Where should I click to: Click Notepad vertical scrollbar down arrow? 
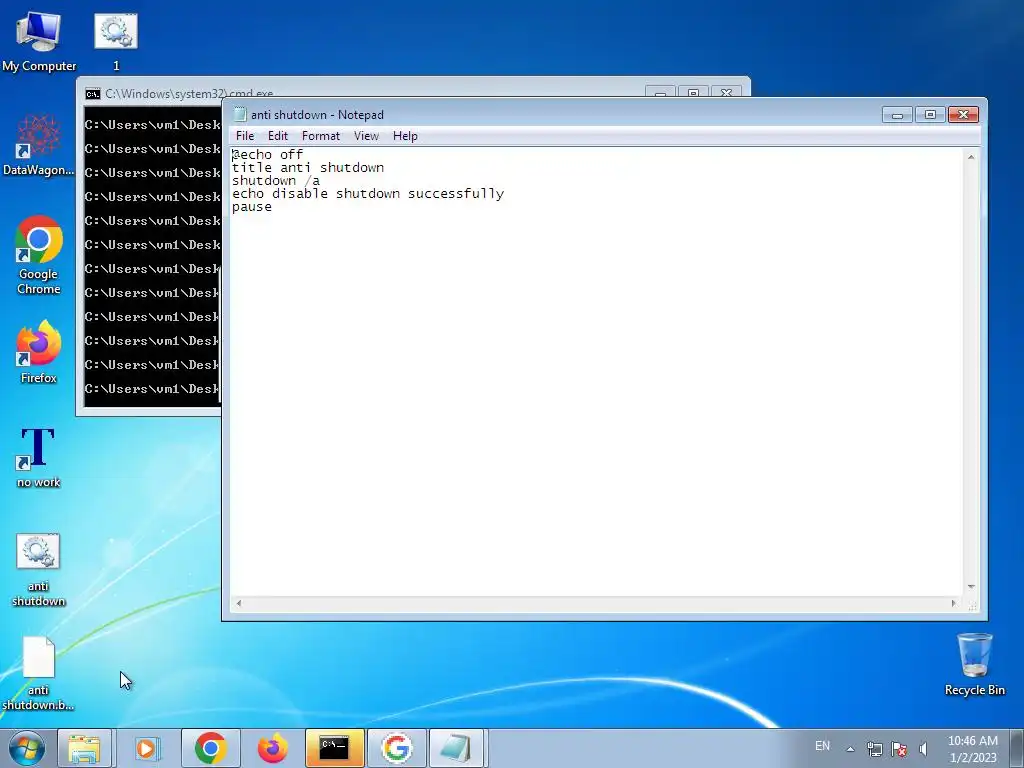[971, 587]
